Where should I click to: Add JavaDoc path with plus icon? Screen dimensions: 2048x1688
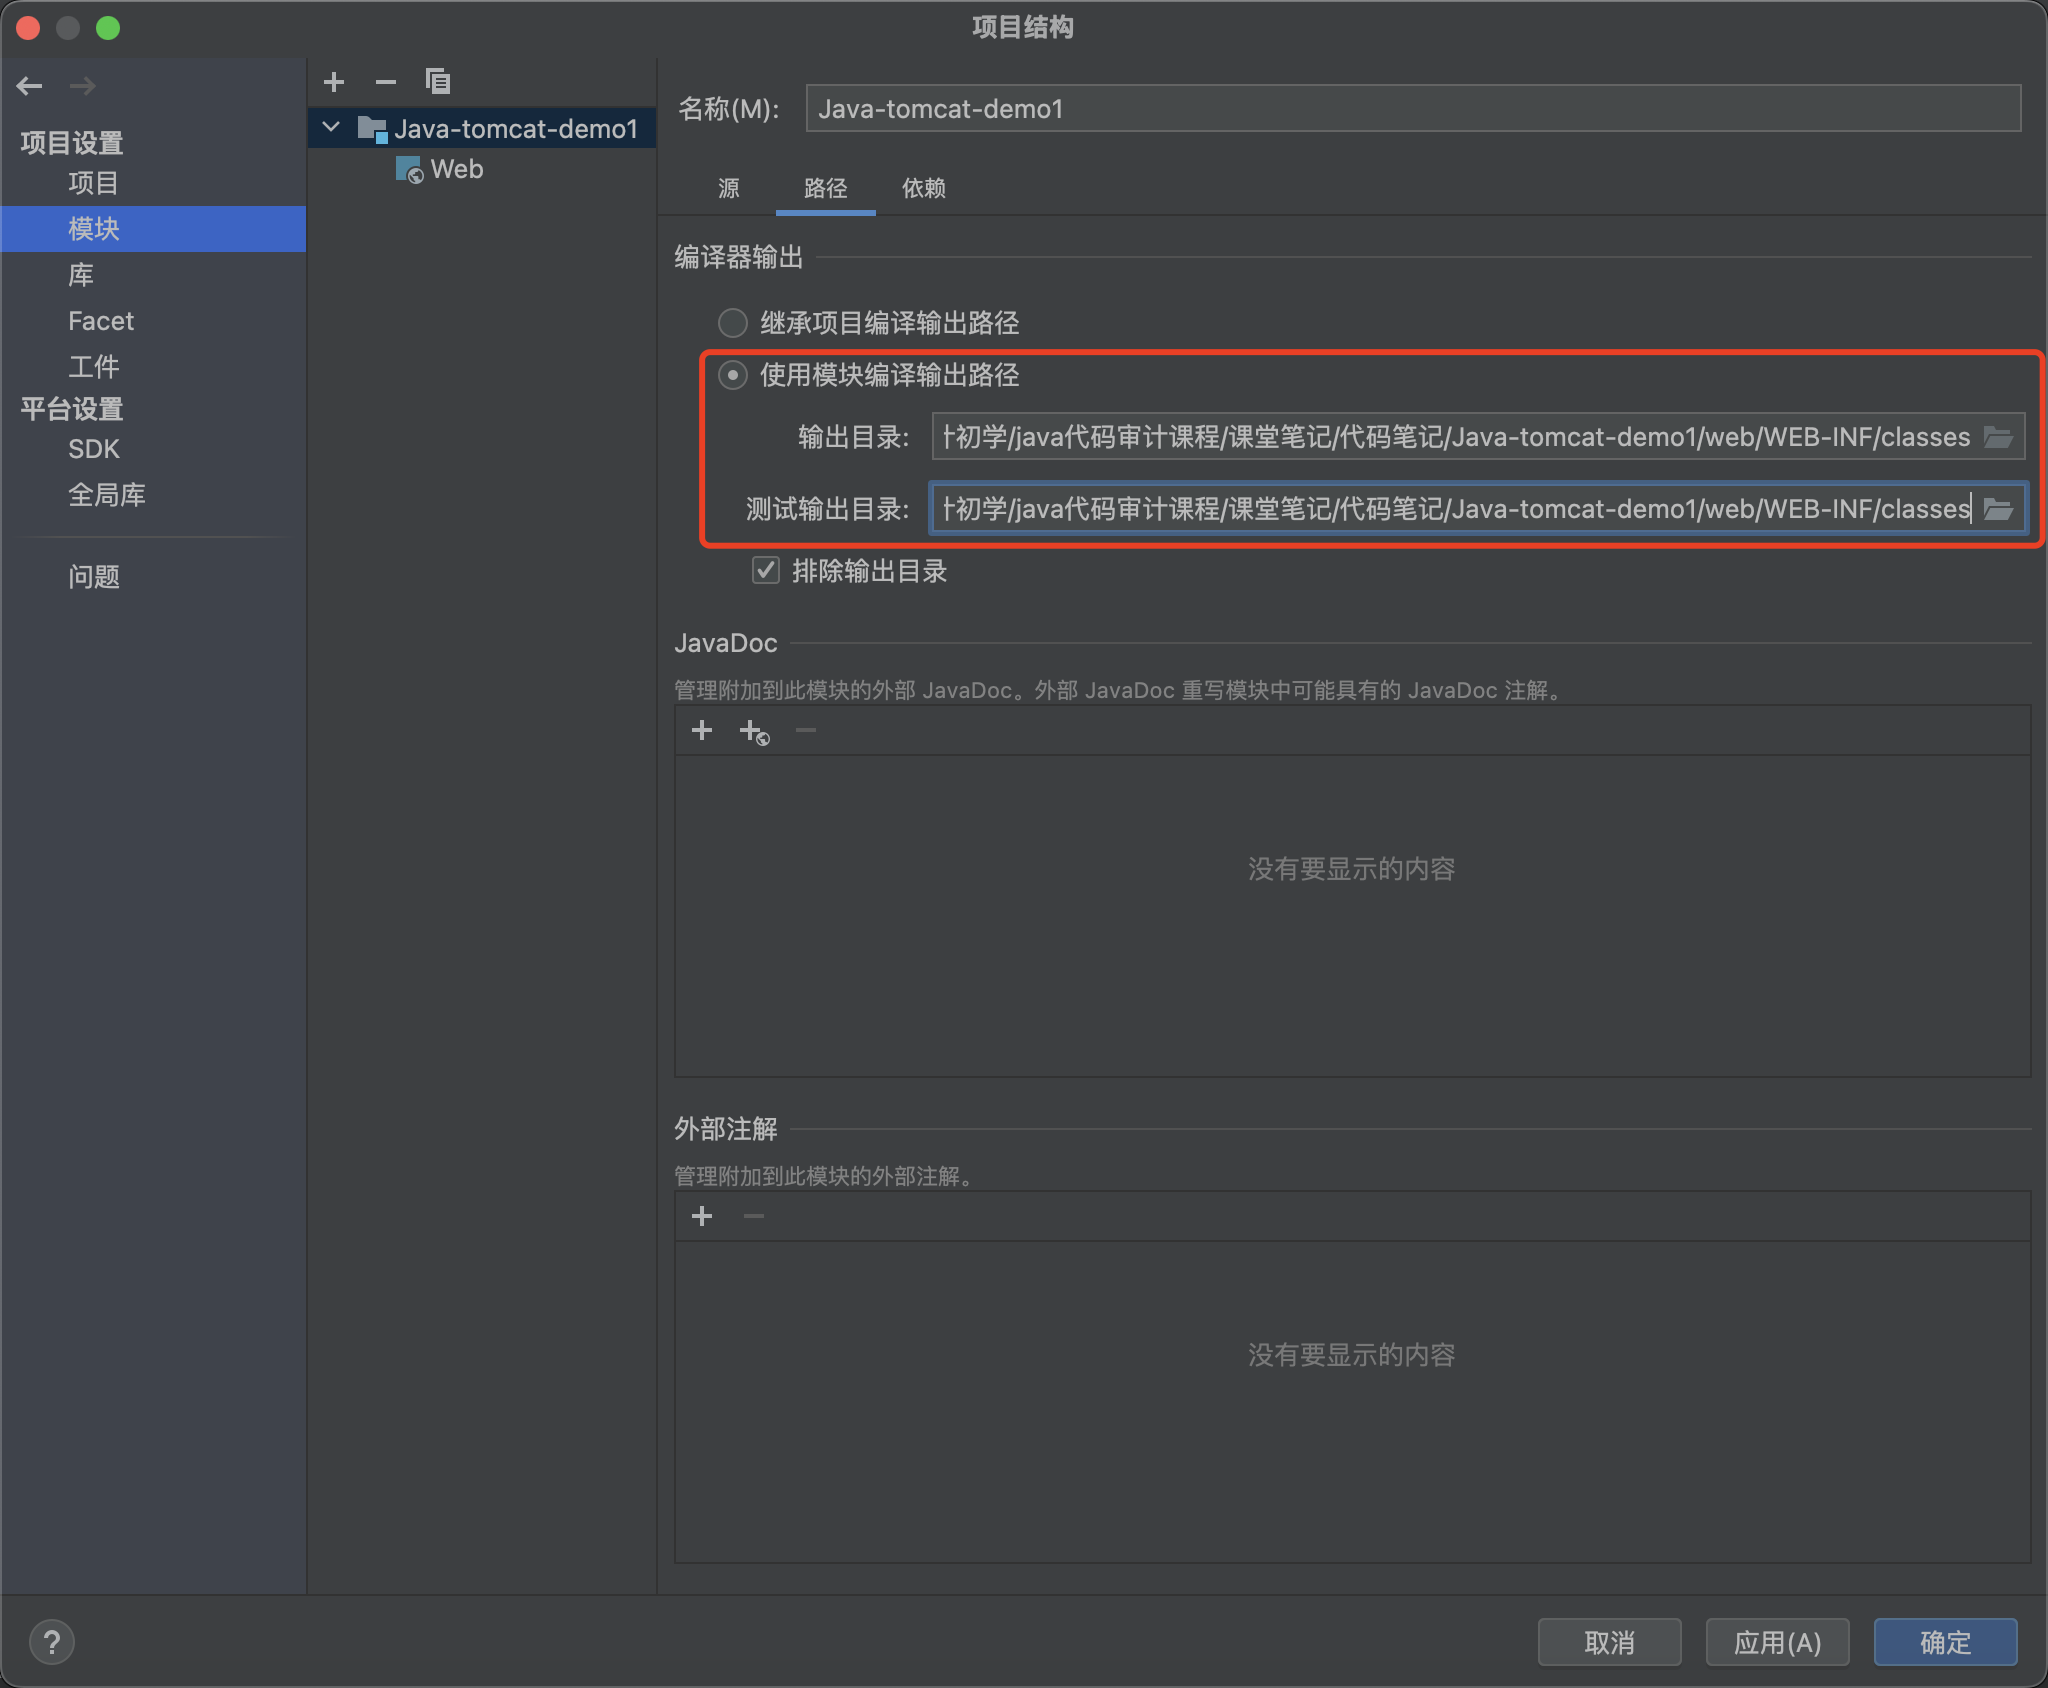[702, 731]
